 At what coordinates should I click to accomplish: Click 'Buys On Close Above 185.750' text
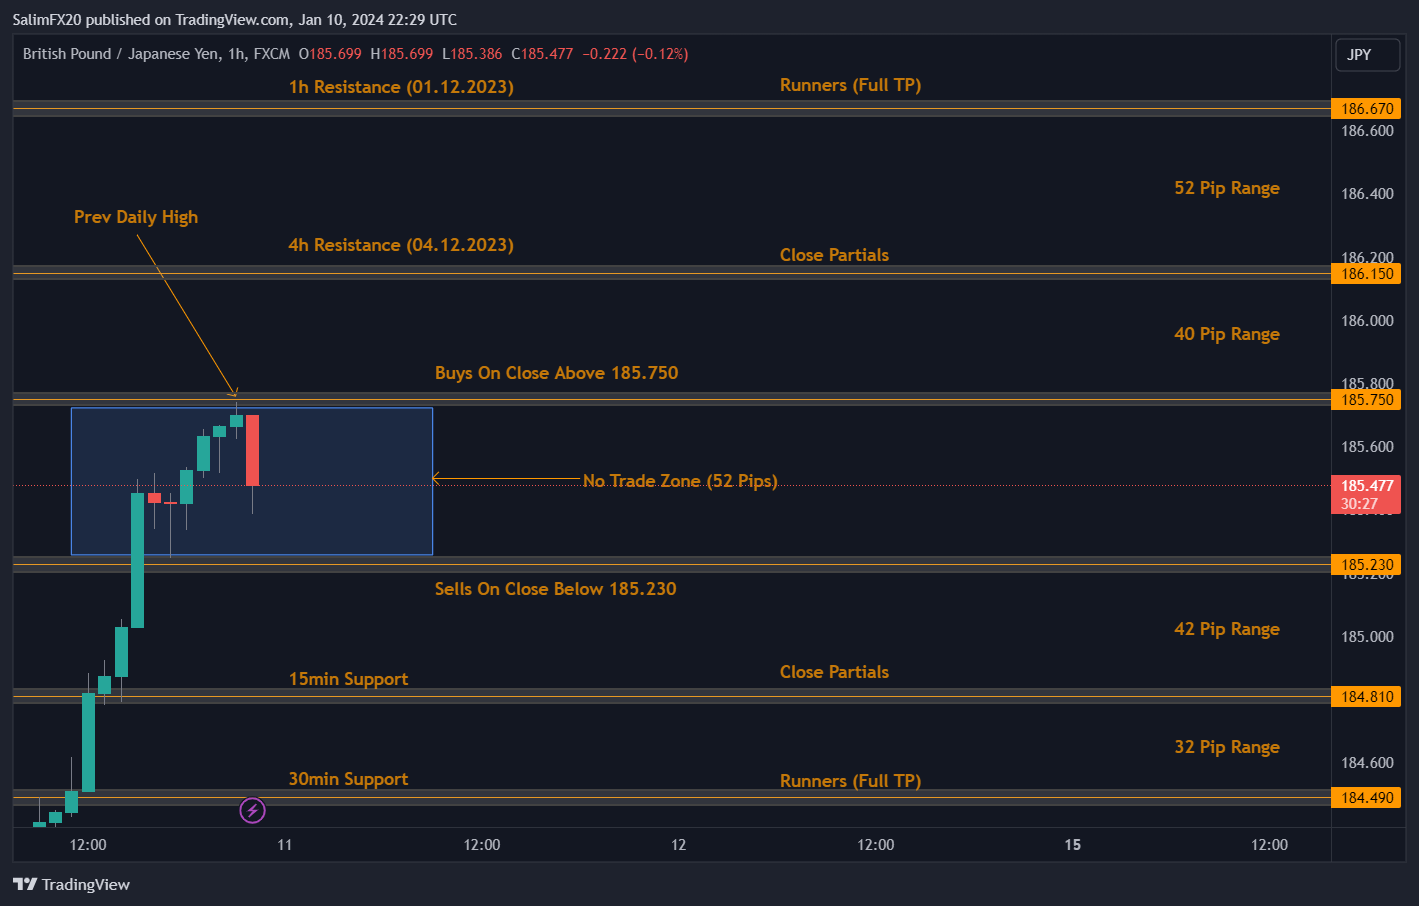(556, 373)
